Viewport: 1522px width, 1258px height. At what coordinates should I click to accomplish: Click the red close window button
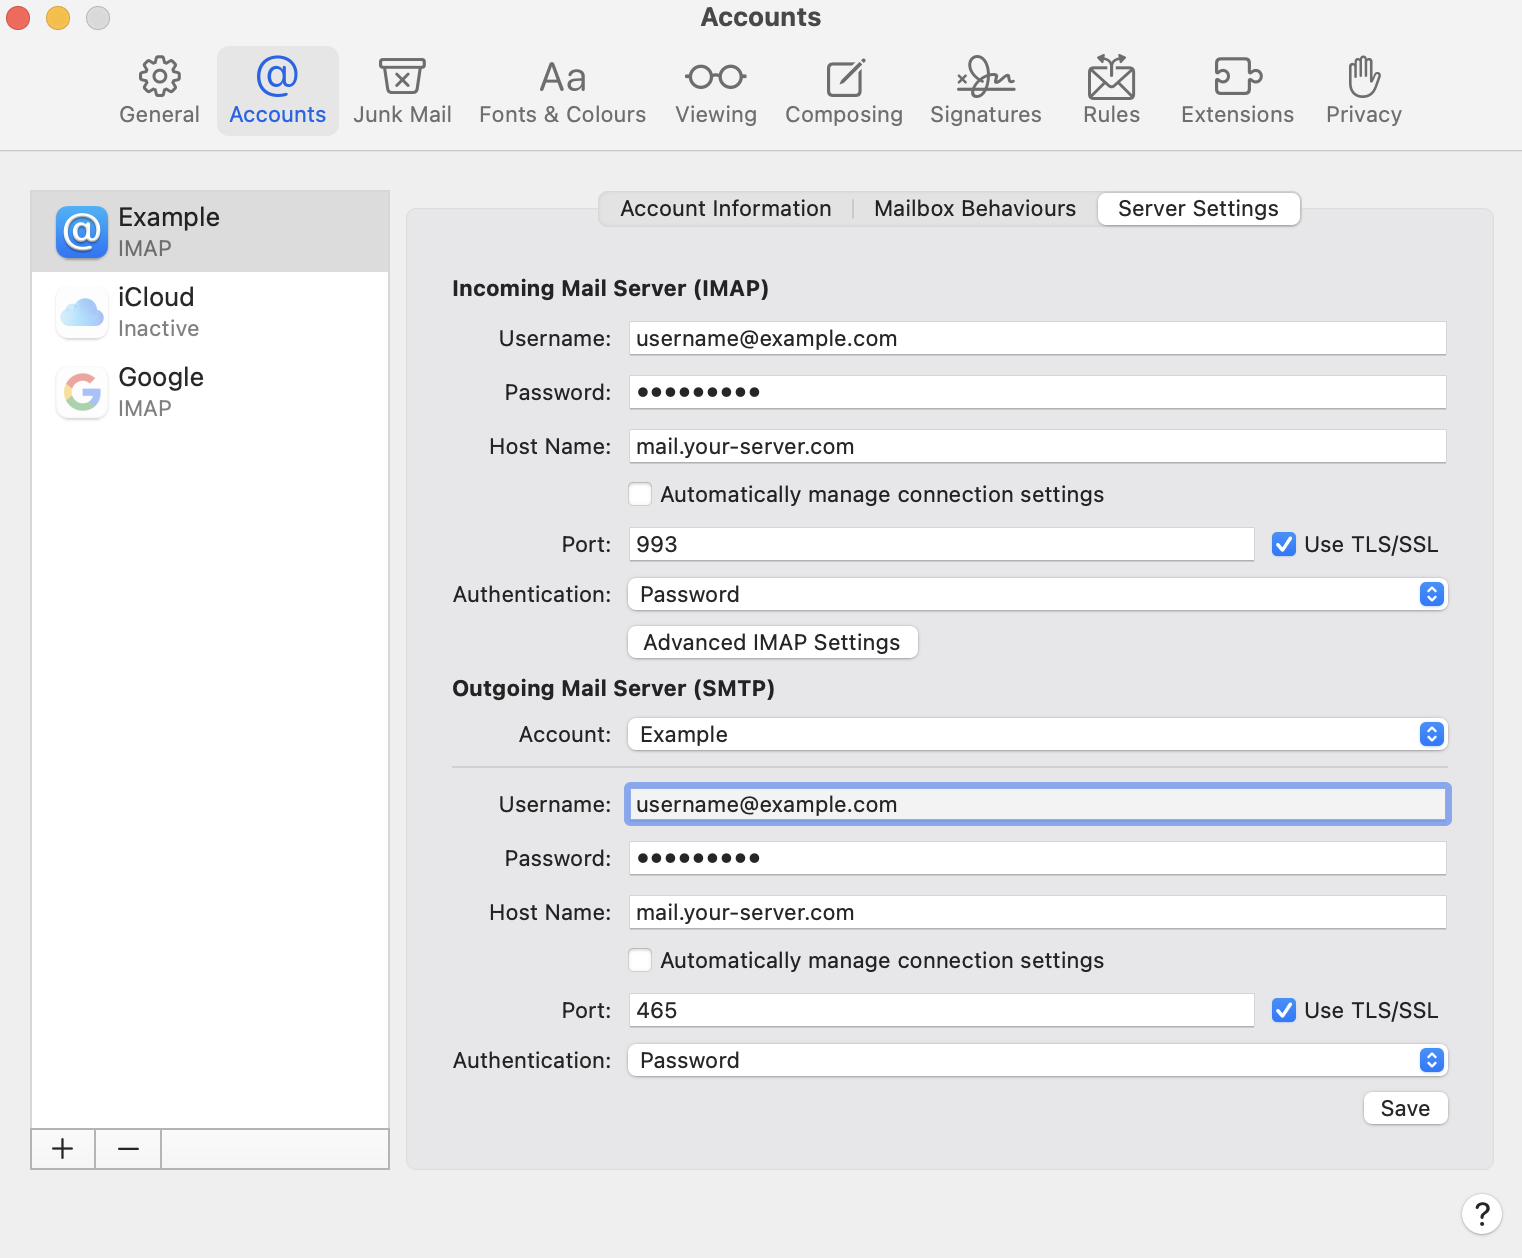18,17
